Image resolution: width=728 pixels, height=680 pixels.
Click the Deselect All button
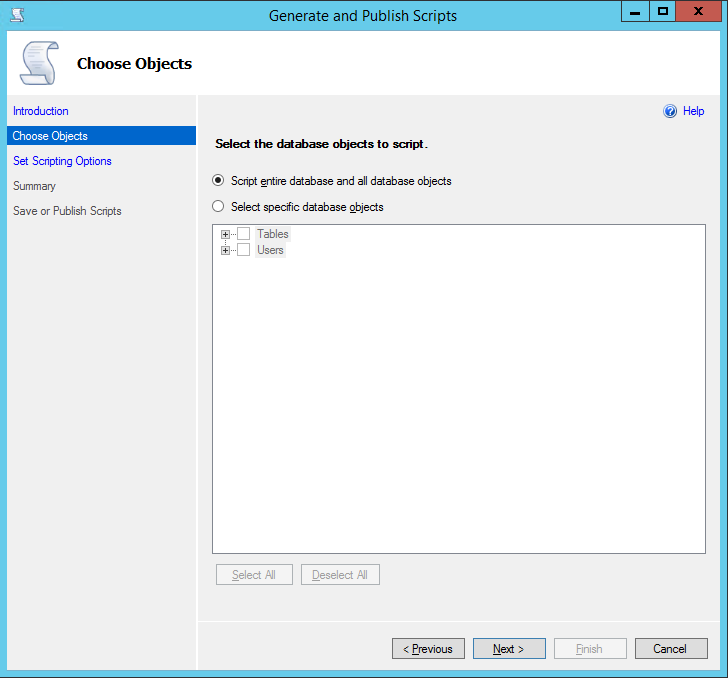coord(340,575)
